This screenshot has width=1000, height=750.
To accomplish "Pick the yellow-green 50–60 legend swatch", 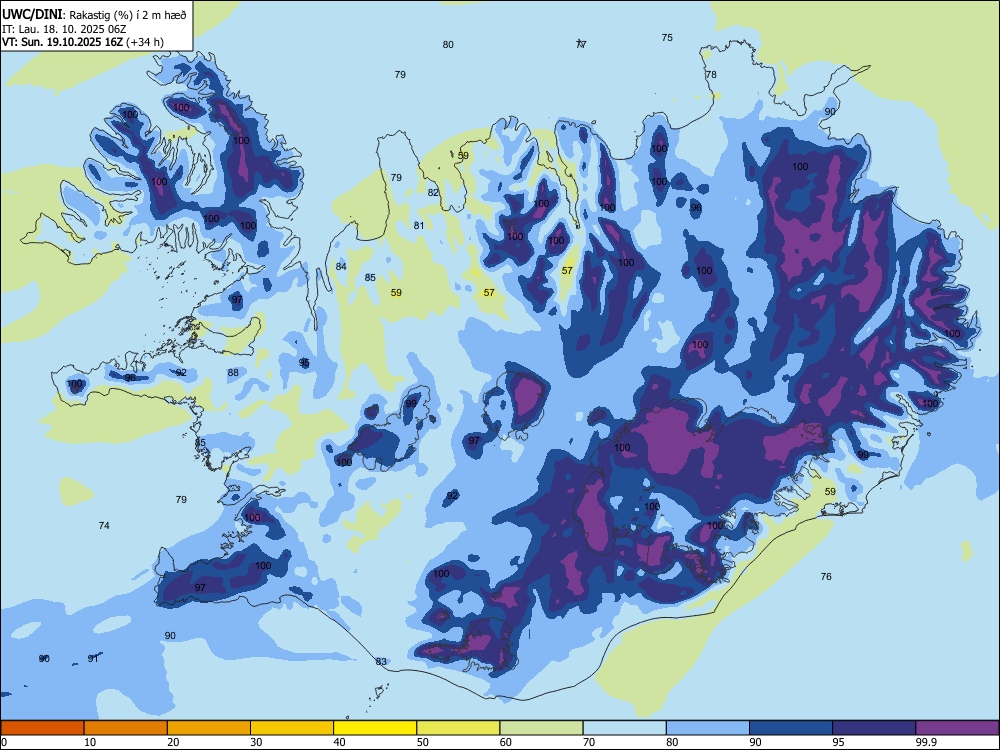I will (458, 728).
